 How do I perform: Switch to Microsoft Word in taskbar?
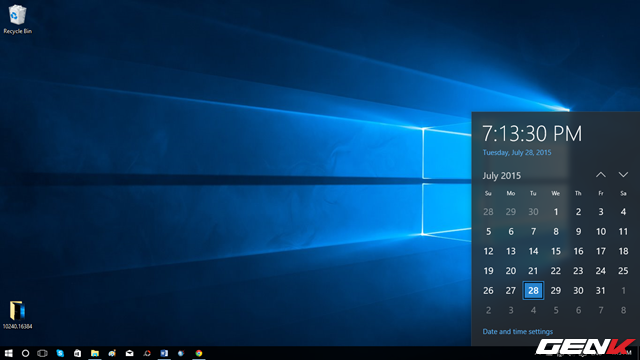coord(164,353)
